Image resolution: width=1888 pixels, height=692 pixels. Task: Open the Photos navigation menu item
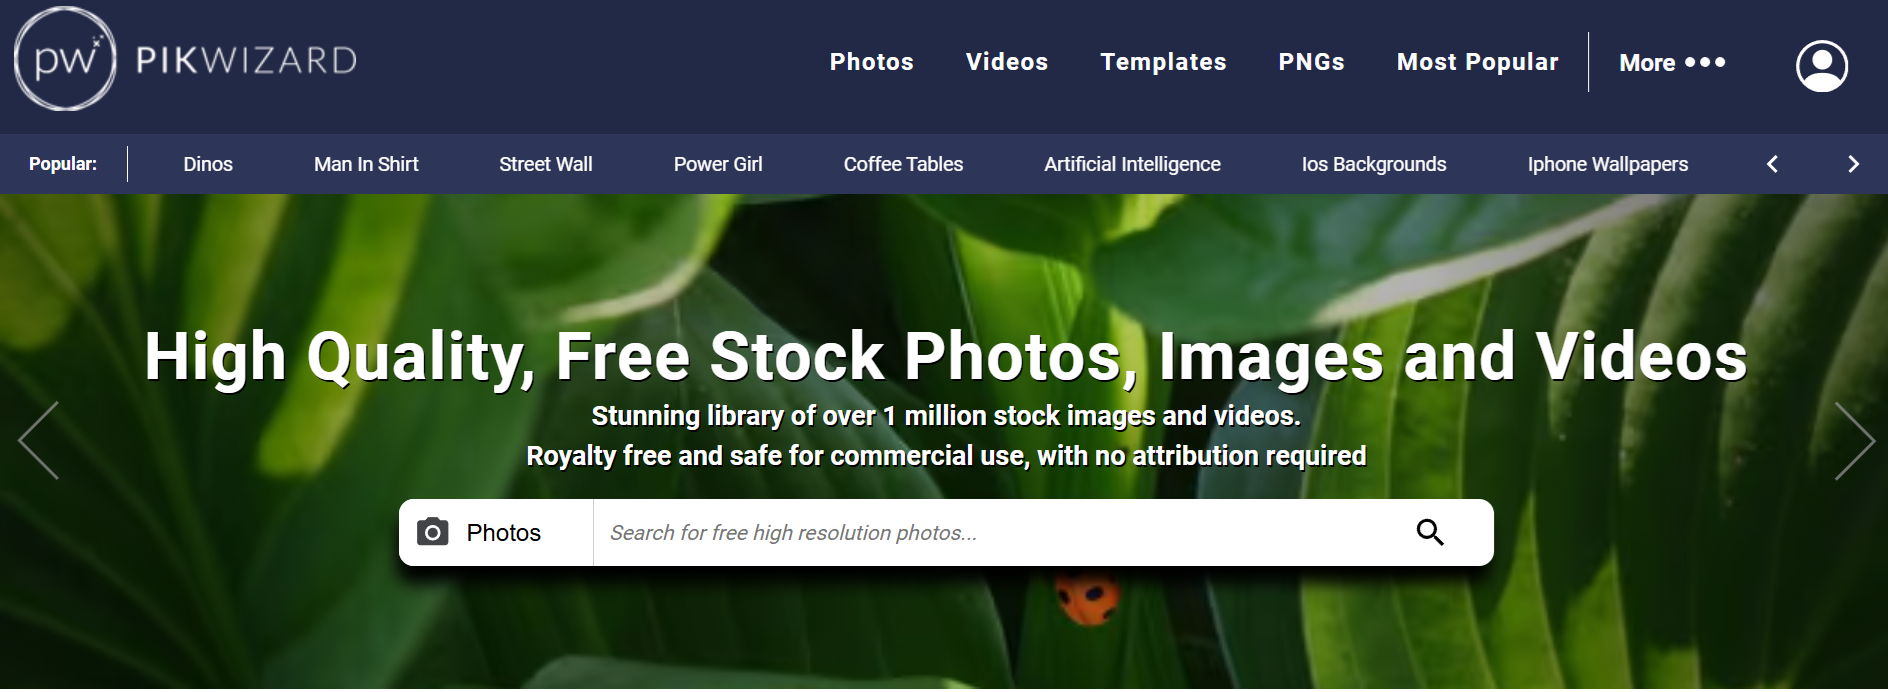tap(871, 62)
